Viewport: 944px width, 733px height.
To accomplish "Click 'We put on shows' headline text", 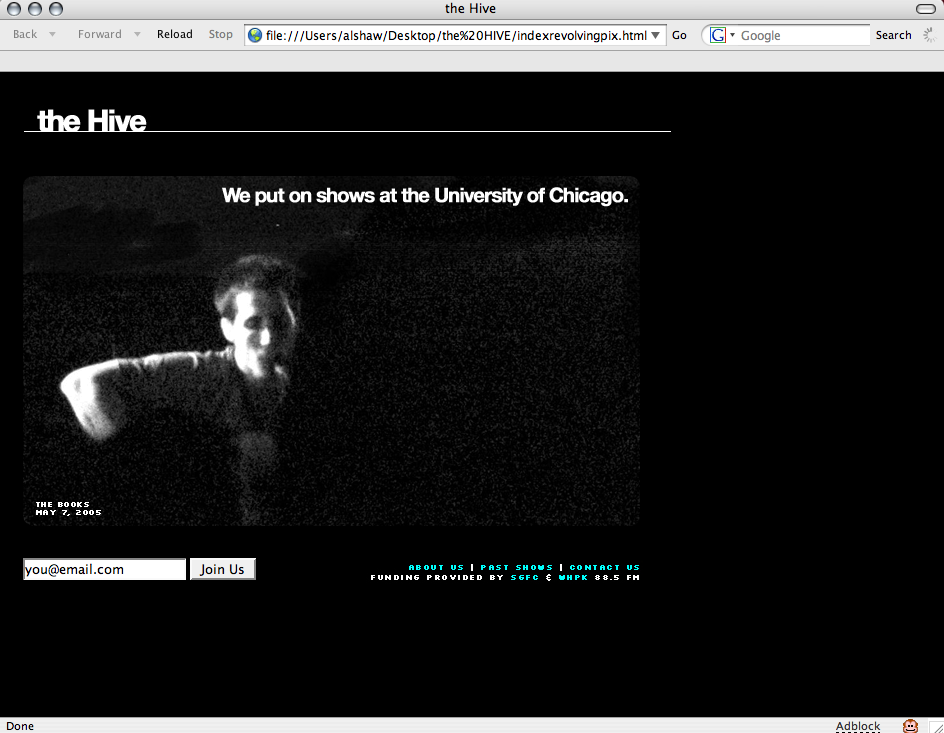I will click(x=425, y=196).
